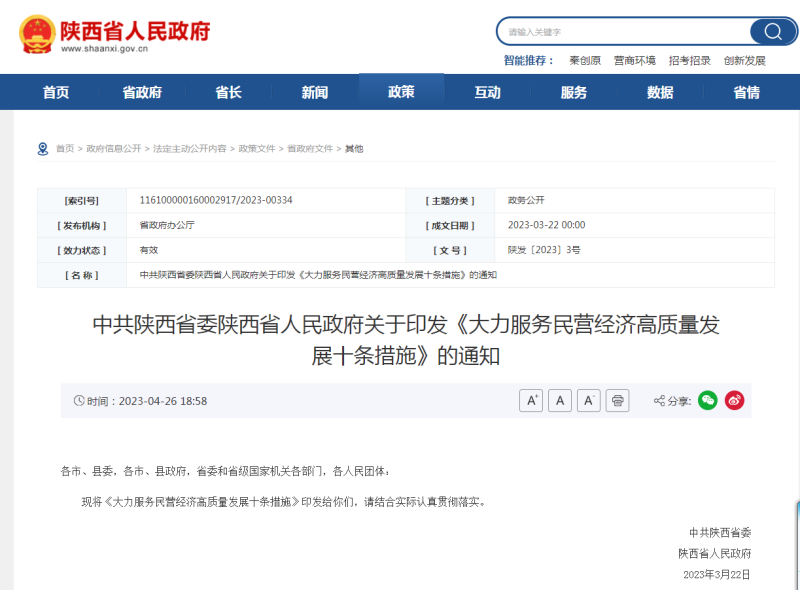Click the 招考招录 quick link
The image size is (800, 590).
click(690, 61)
